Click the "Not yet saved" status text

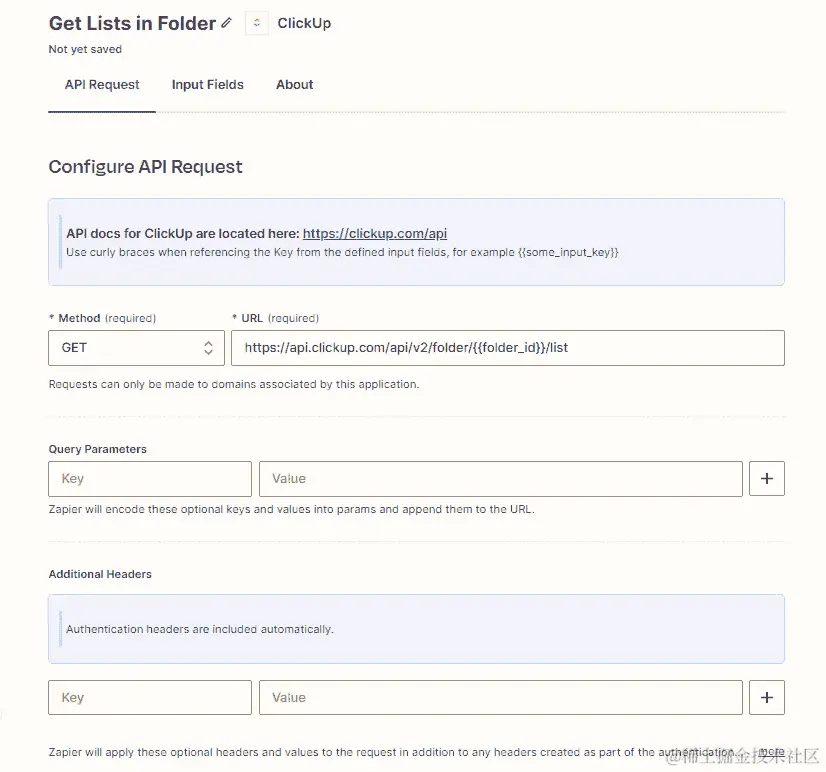pos(85,49)
